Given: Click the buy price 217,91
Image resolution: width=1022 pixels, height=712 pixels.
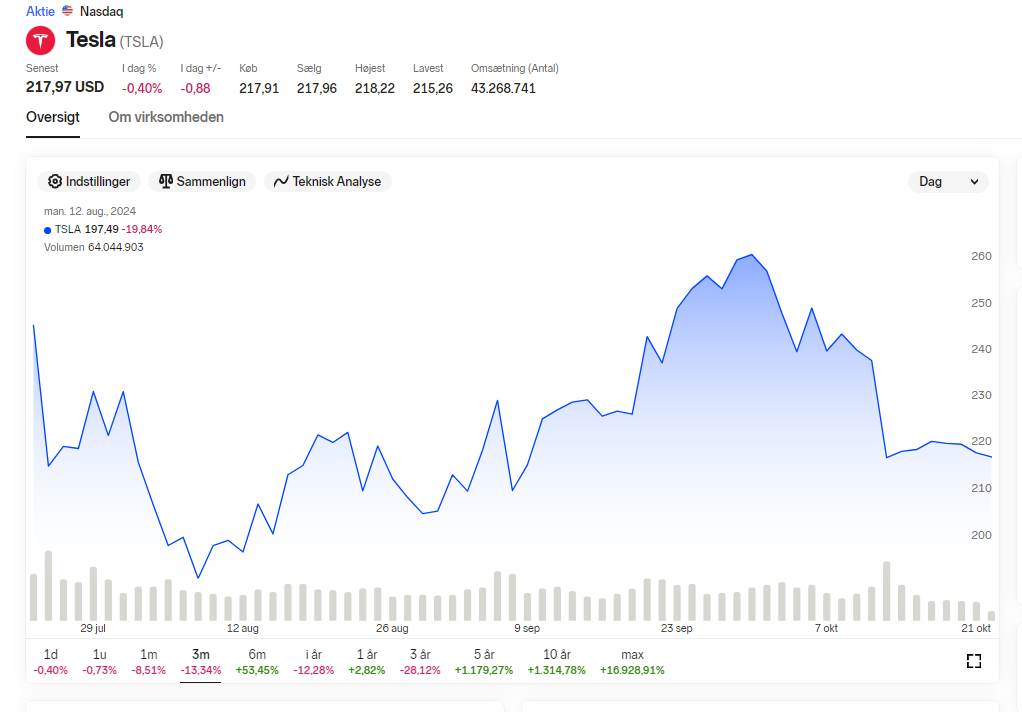Looking at the screenshot, I should [x=259, y=88].
